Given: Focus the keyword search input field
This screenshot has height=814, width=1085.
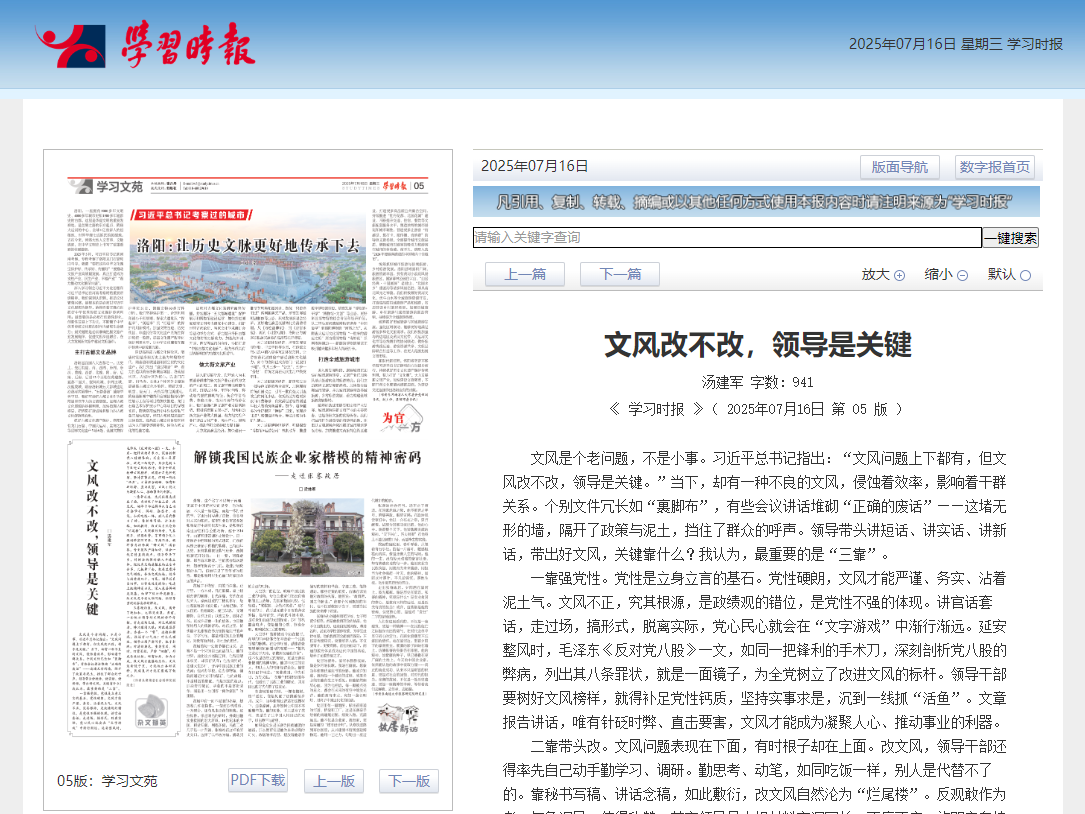Looking at the screenshot, I should [x=727, y=237].
